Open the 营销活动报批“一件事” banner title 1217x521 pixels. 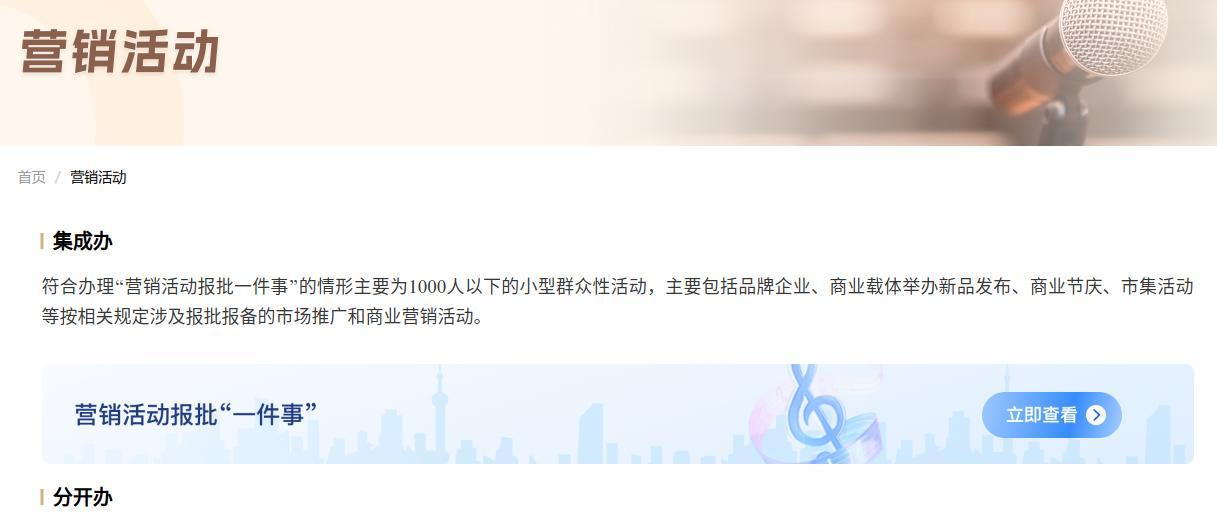click(x=196, y=414)
